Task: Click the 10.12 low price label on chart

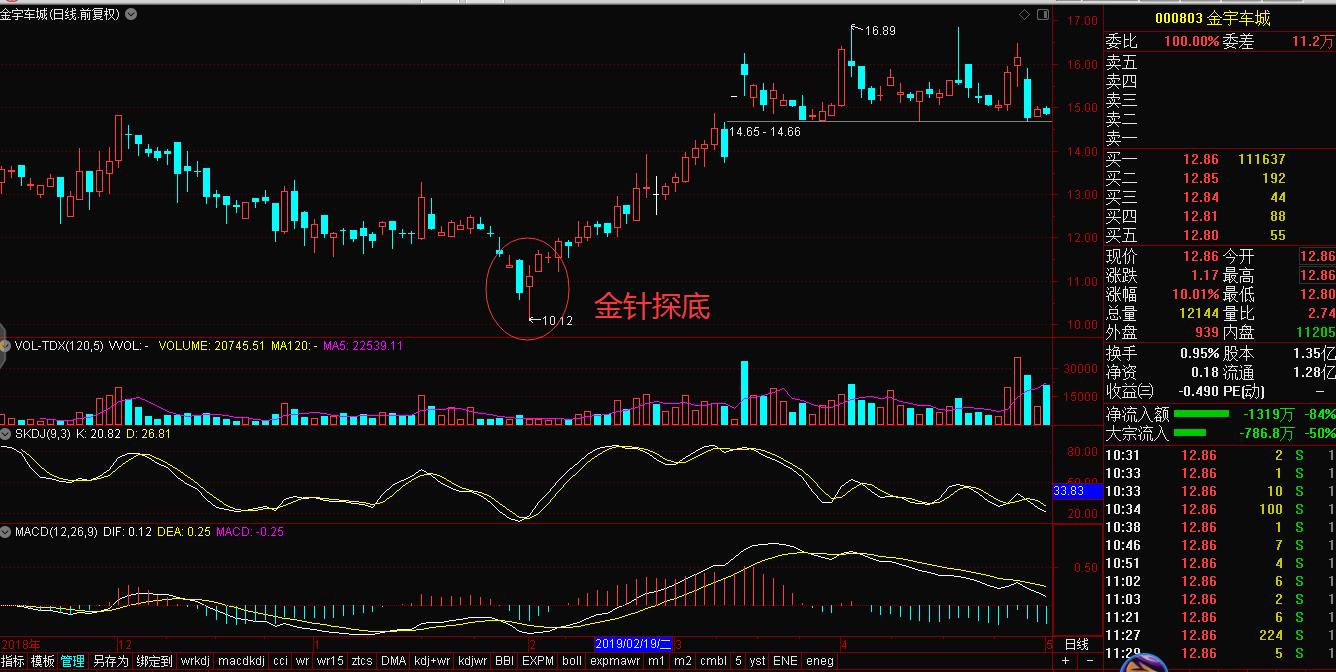Action: tap(557, 321)
